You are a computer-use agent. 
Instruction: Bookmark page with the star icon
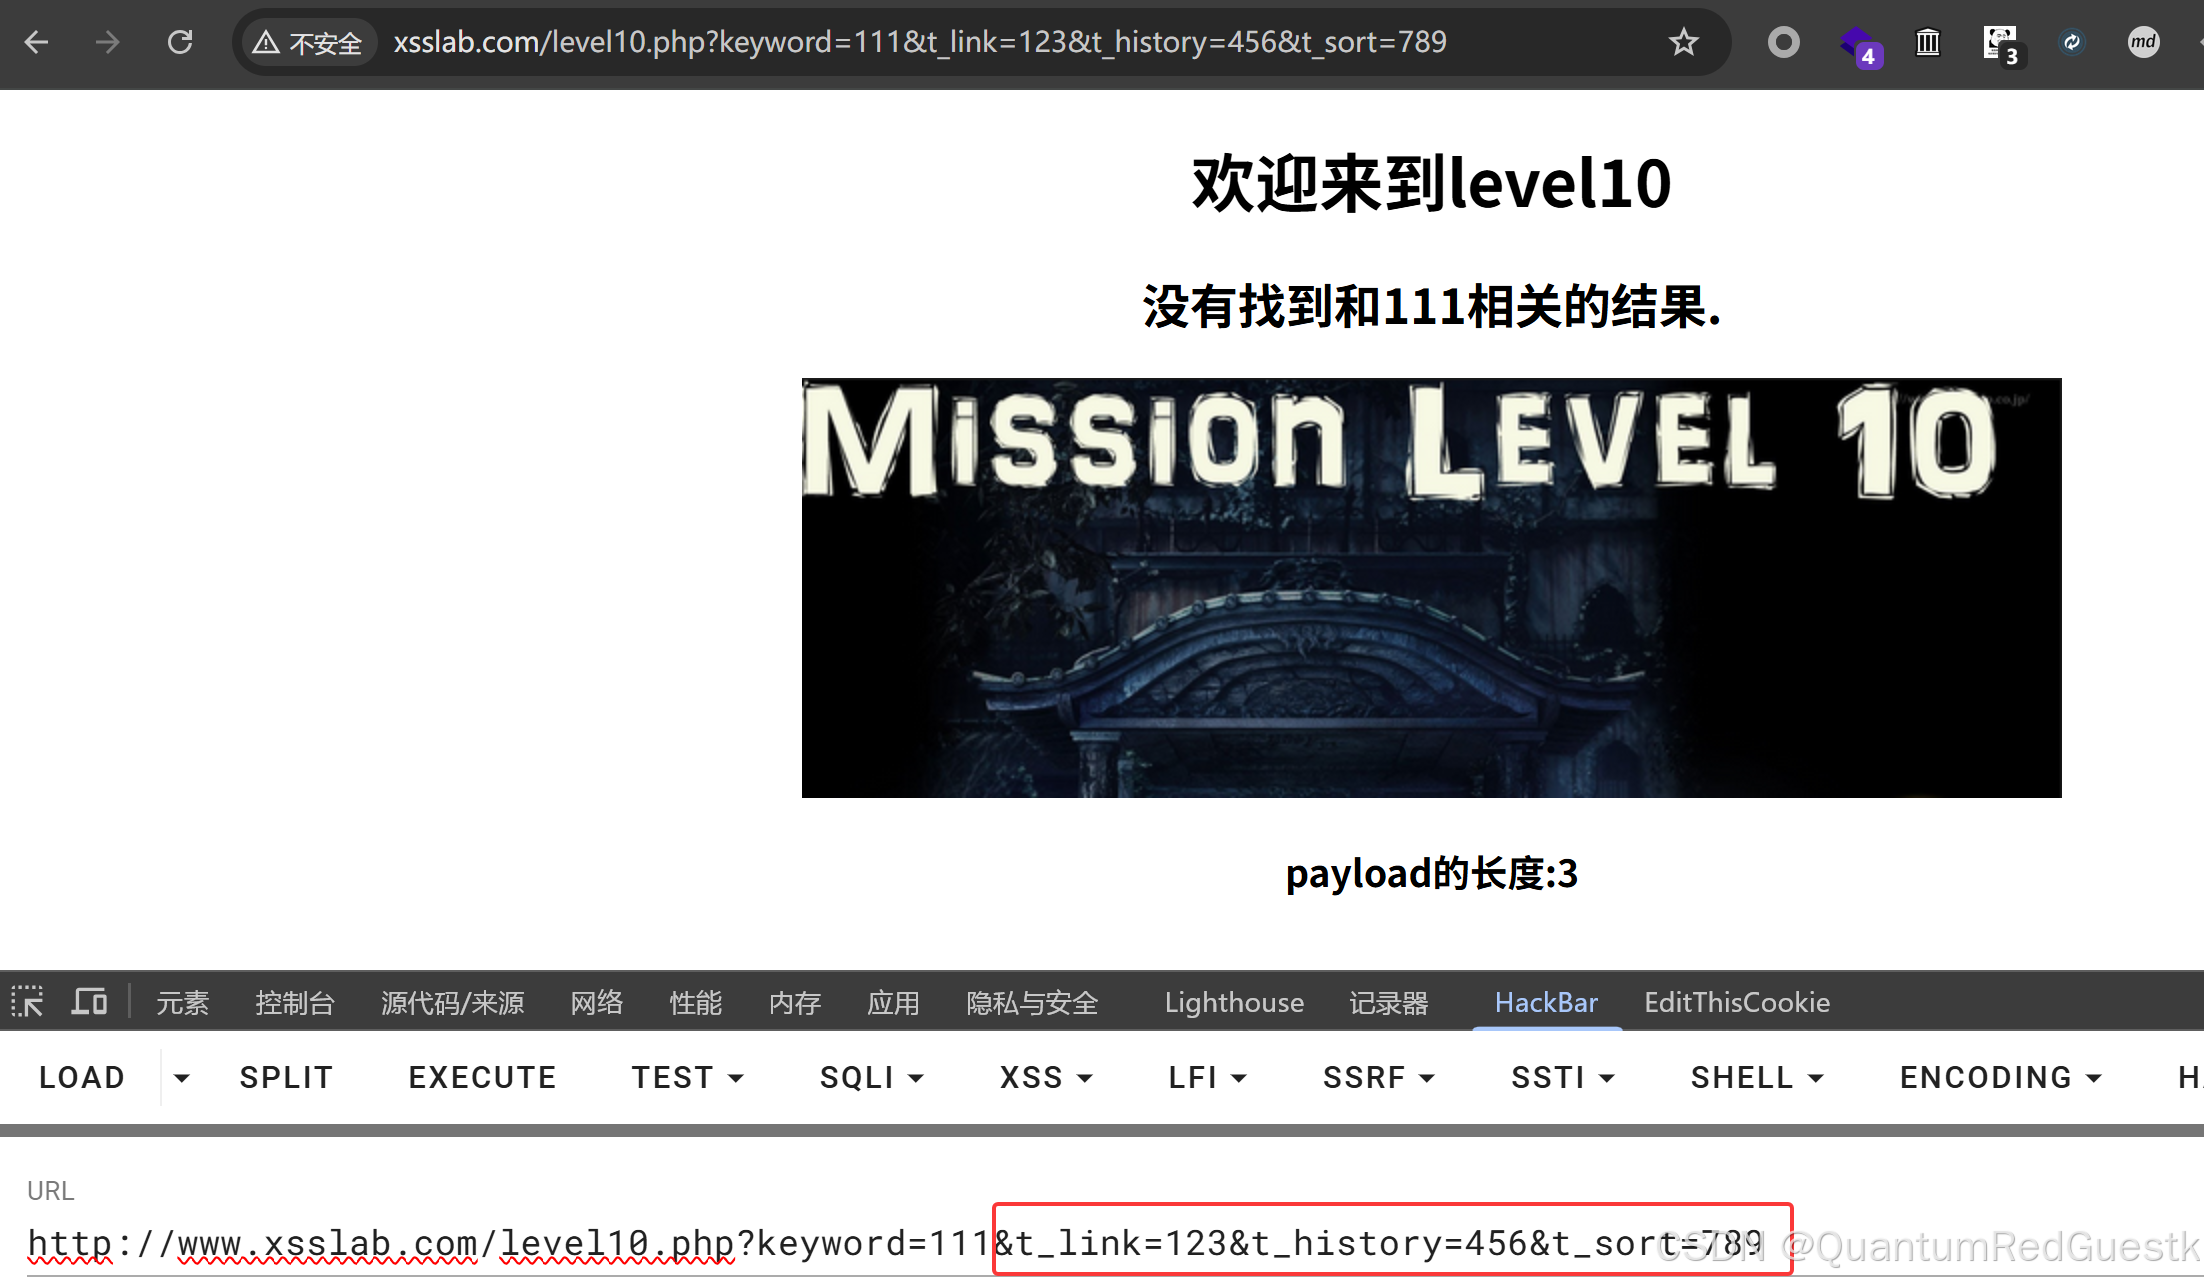1683,42
